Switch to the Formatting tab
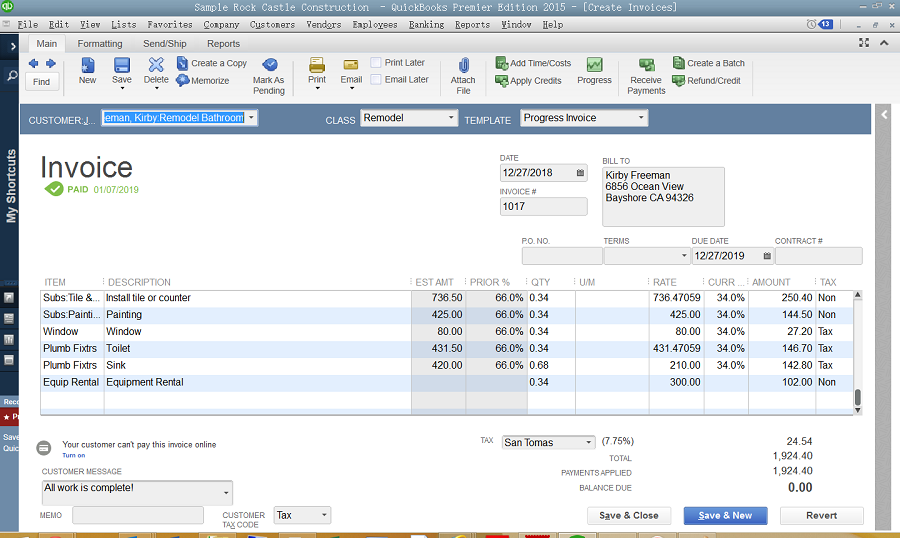 pyautogui.click(x=100, y=44)
